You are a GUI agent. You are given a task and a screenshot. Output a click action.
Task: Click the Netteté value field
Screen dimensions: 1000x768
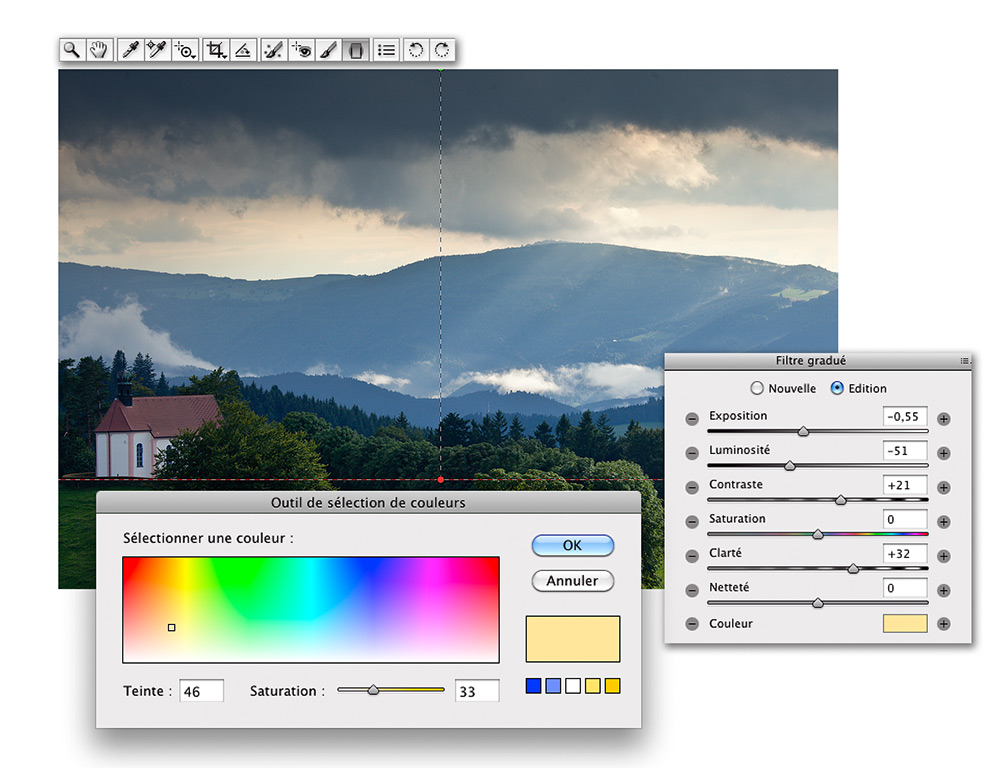tap(905, 588)
